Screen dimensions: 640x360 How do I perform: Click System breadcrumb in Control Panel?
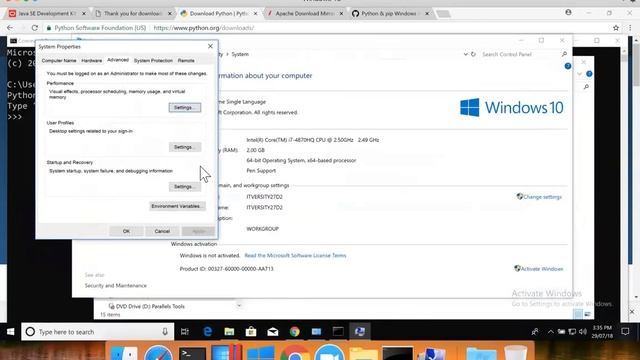point(240,54)
